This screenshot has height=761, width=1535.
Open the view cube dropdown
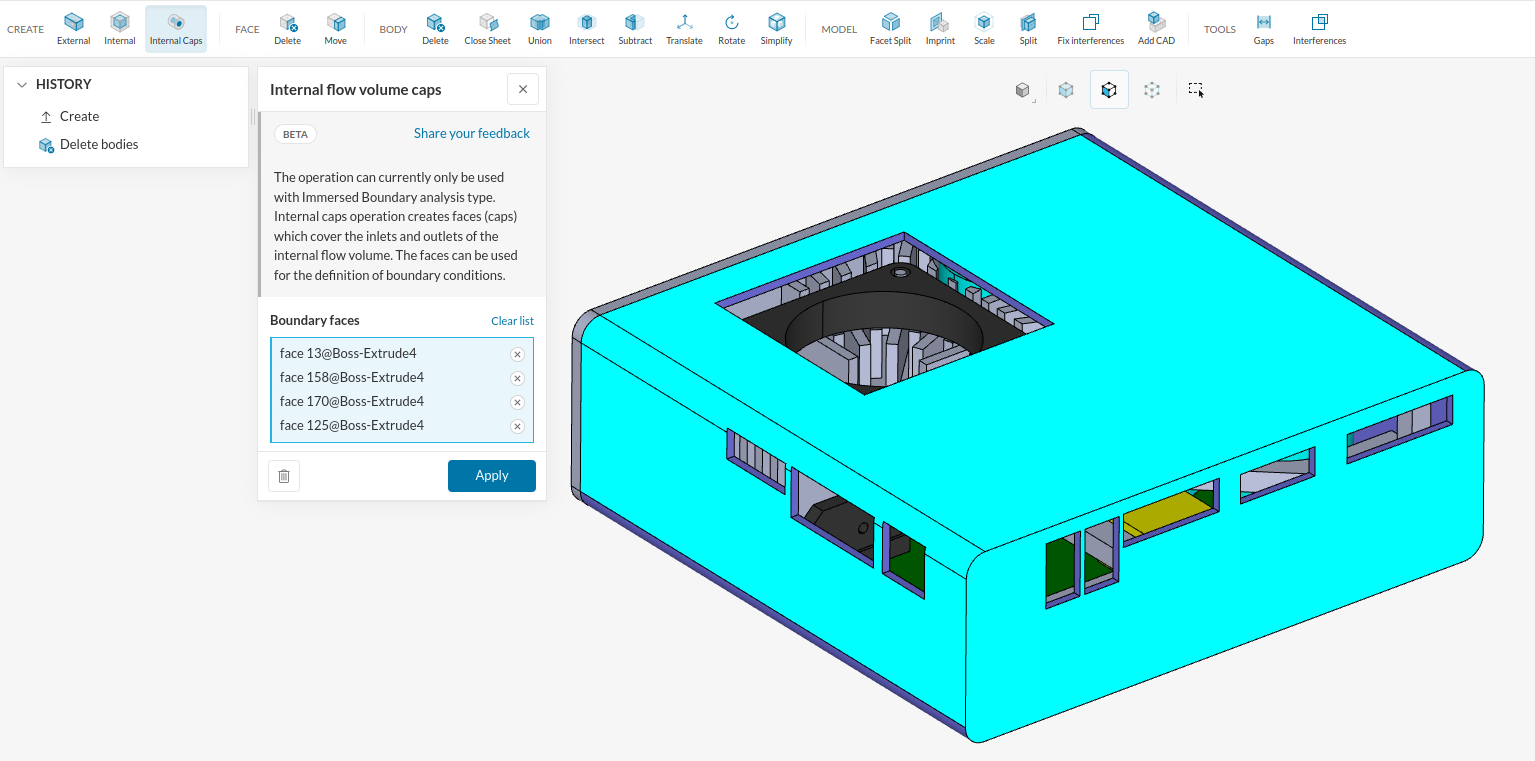pyautogui.click(x=1023, y=91)
